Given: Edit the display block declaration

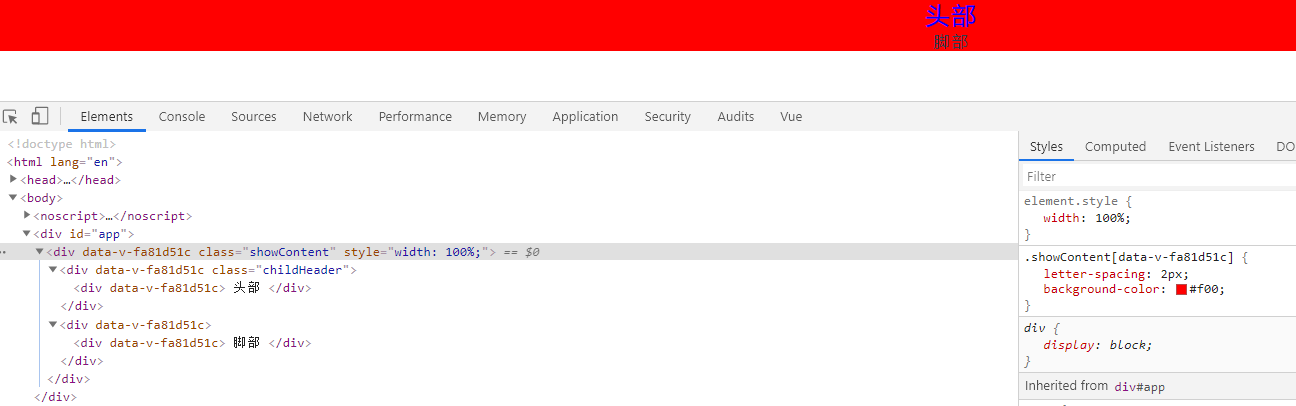Looking at the screenshot, I should tap(1098, 345).
